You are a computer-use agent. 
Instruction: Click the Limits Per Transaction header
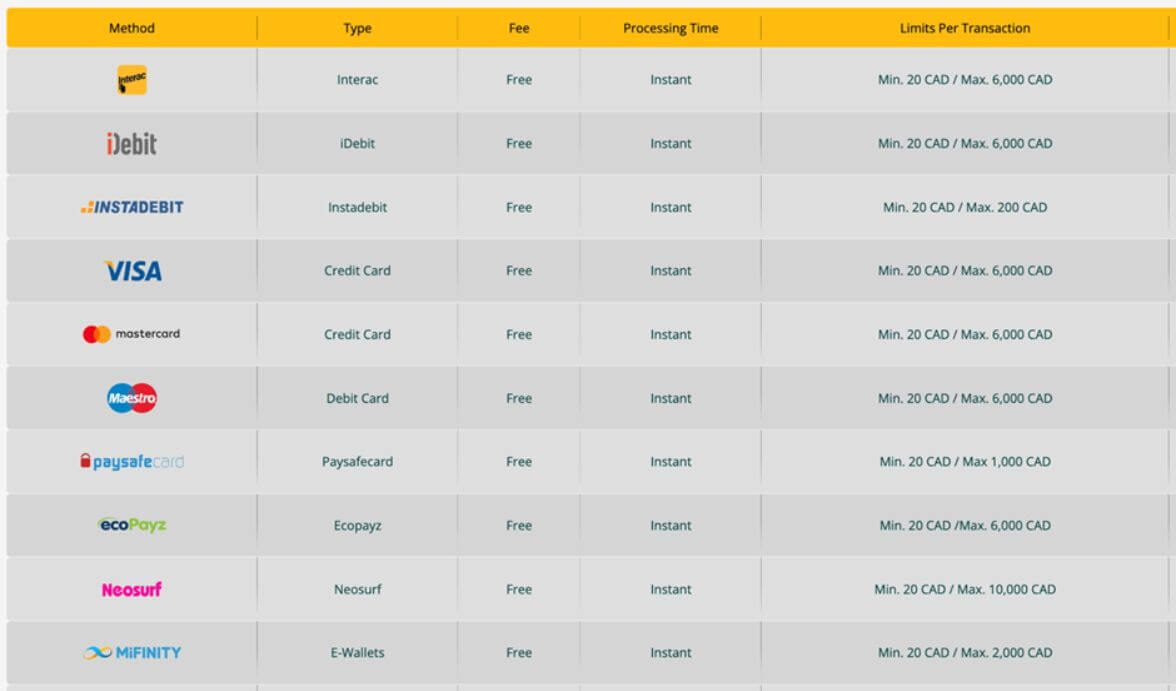click(964, 29)
